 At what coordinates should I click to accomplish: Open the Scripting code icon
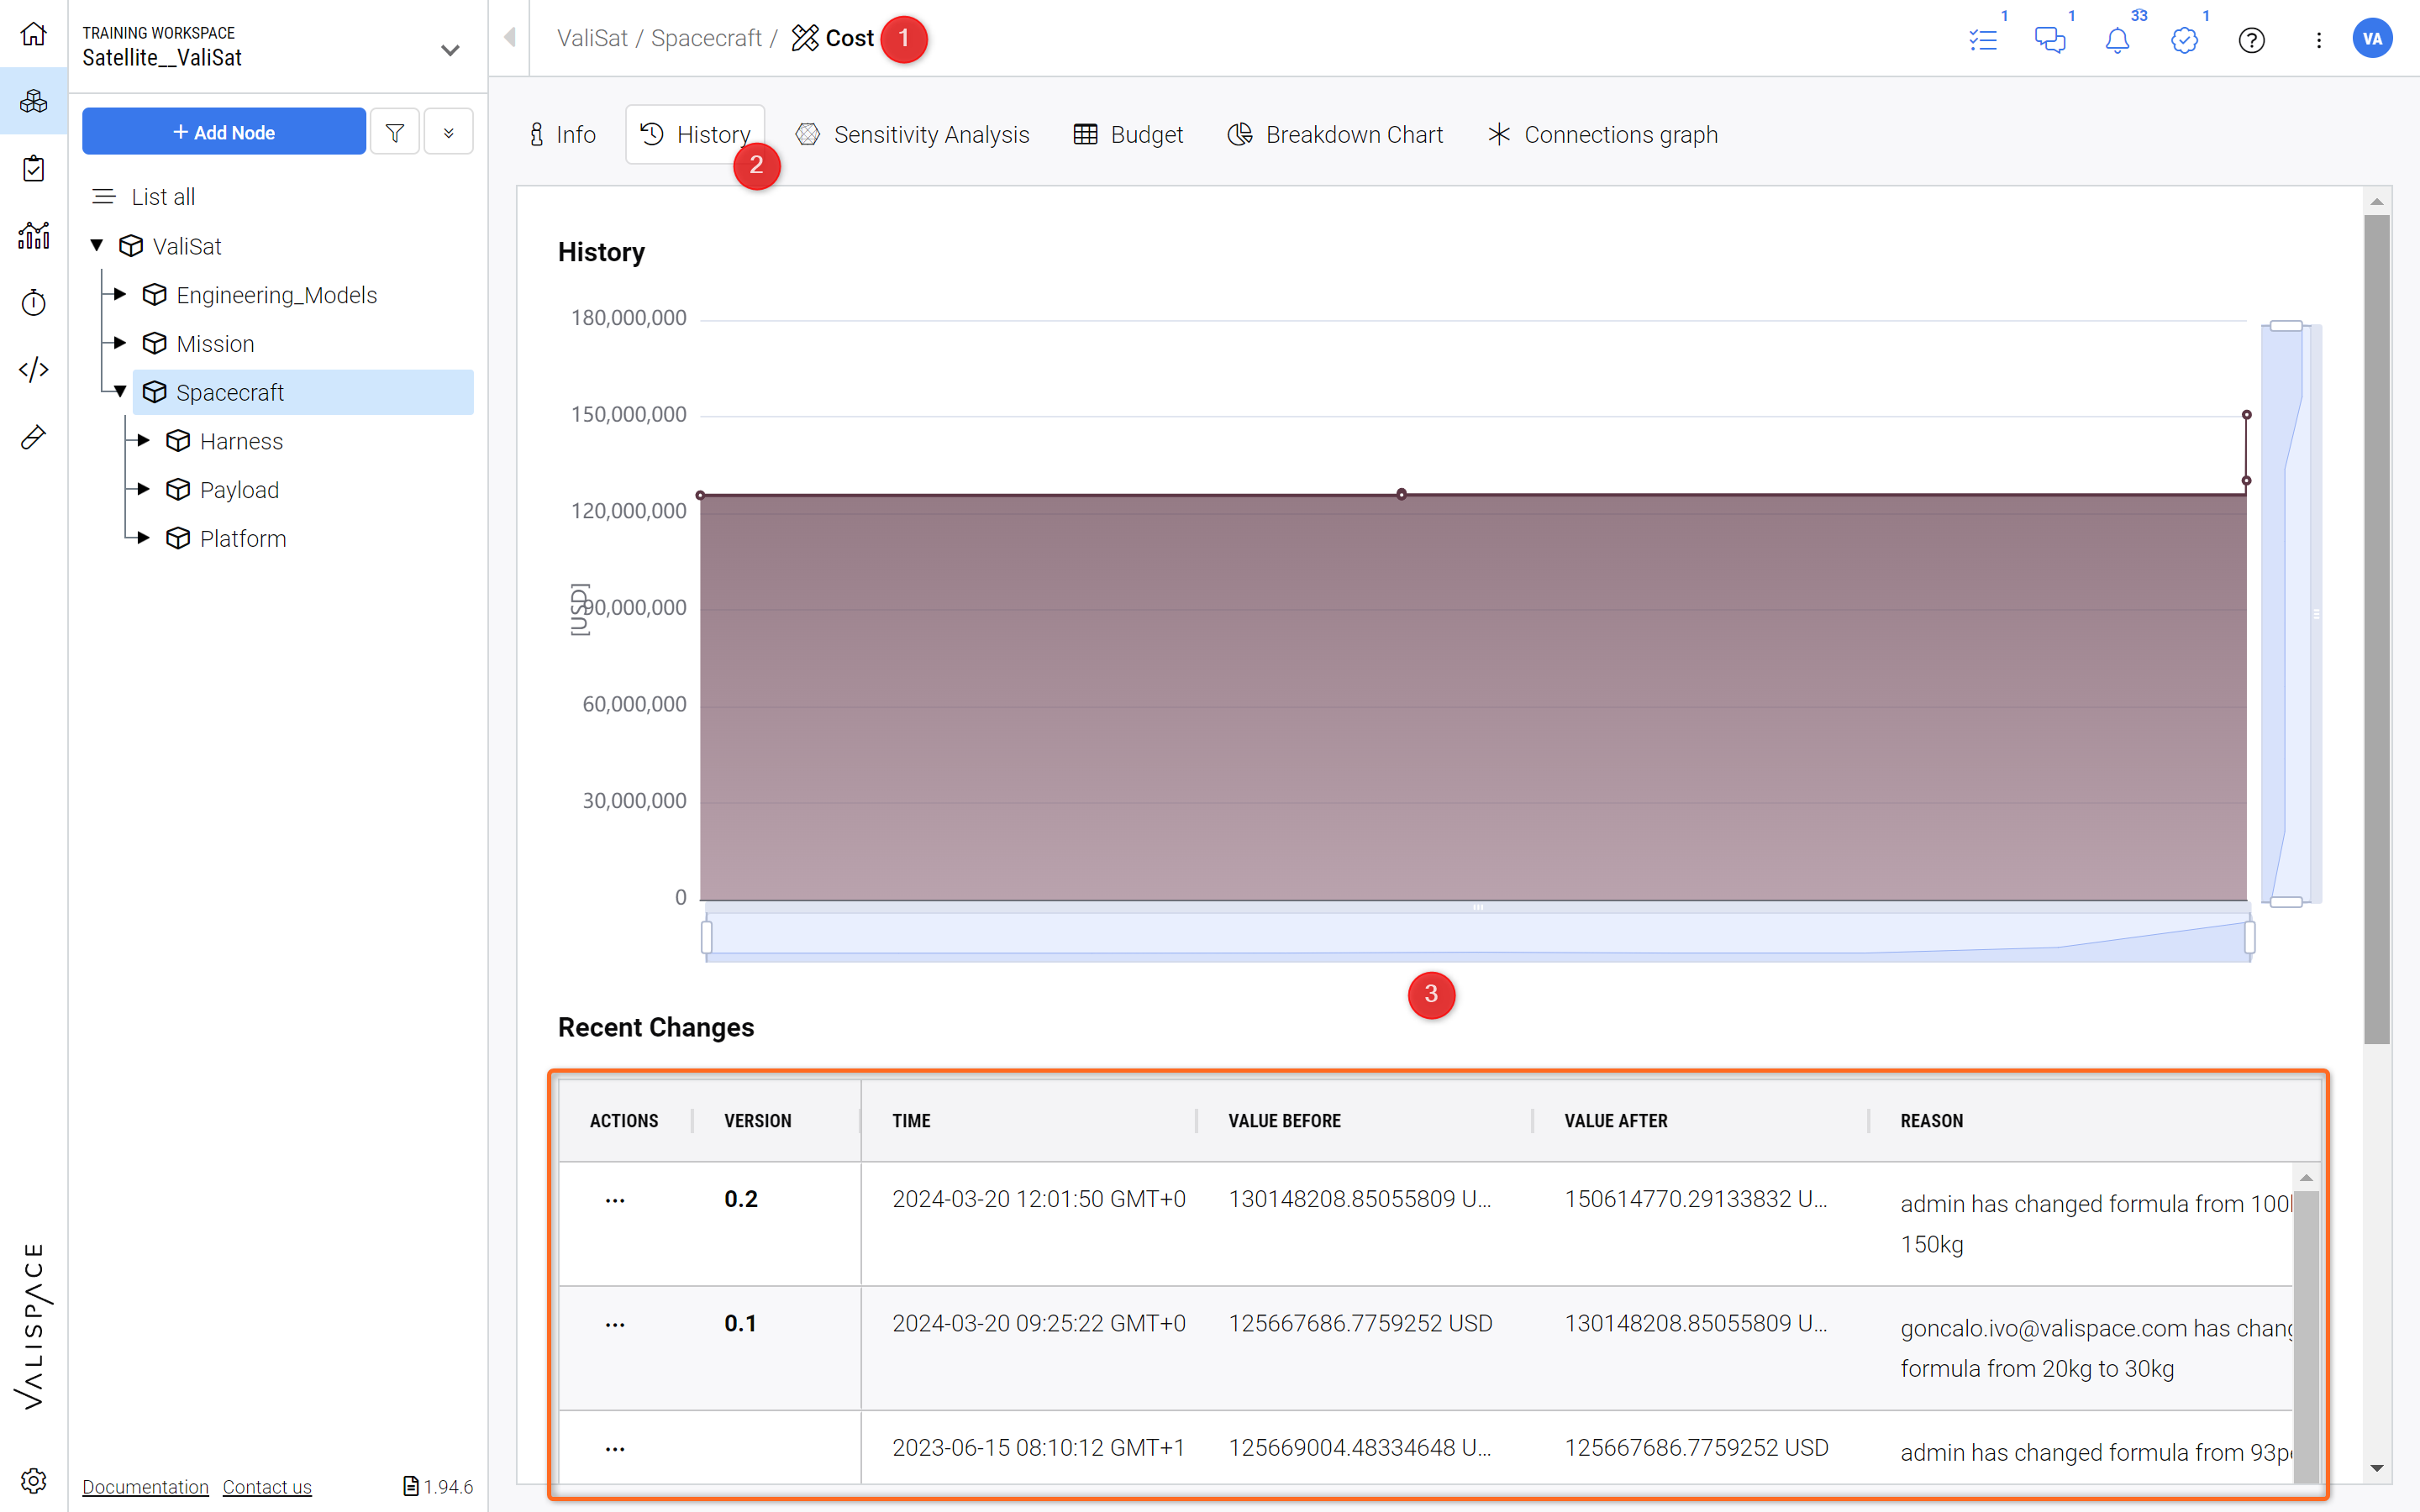[33, 369]
